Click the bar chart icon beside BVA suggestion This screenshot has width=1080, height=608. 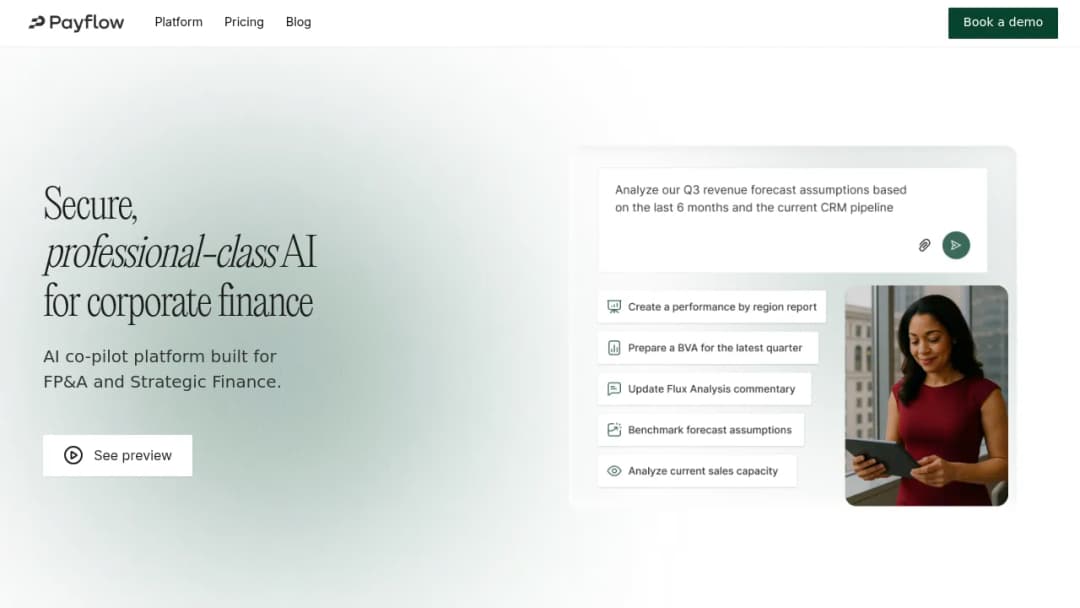tap(614, 348)
